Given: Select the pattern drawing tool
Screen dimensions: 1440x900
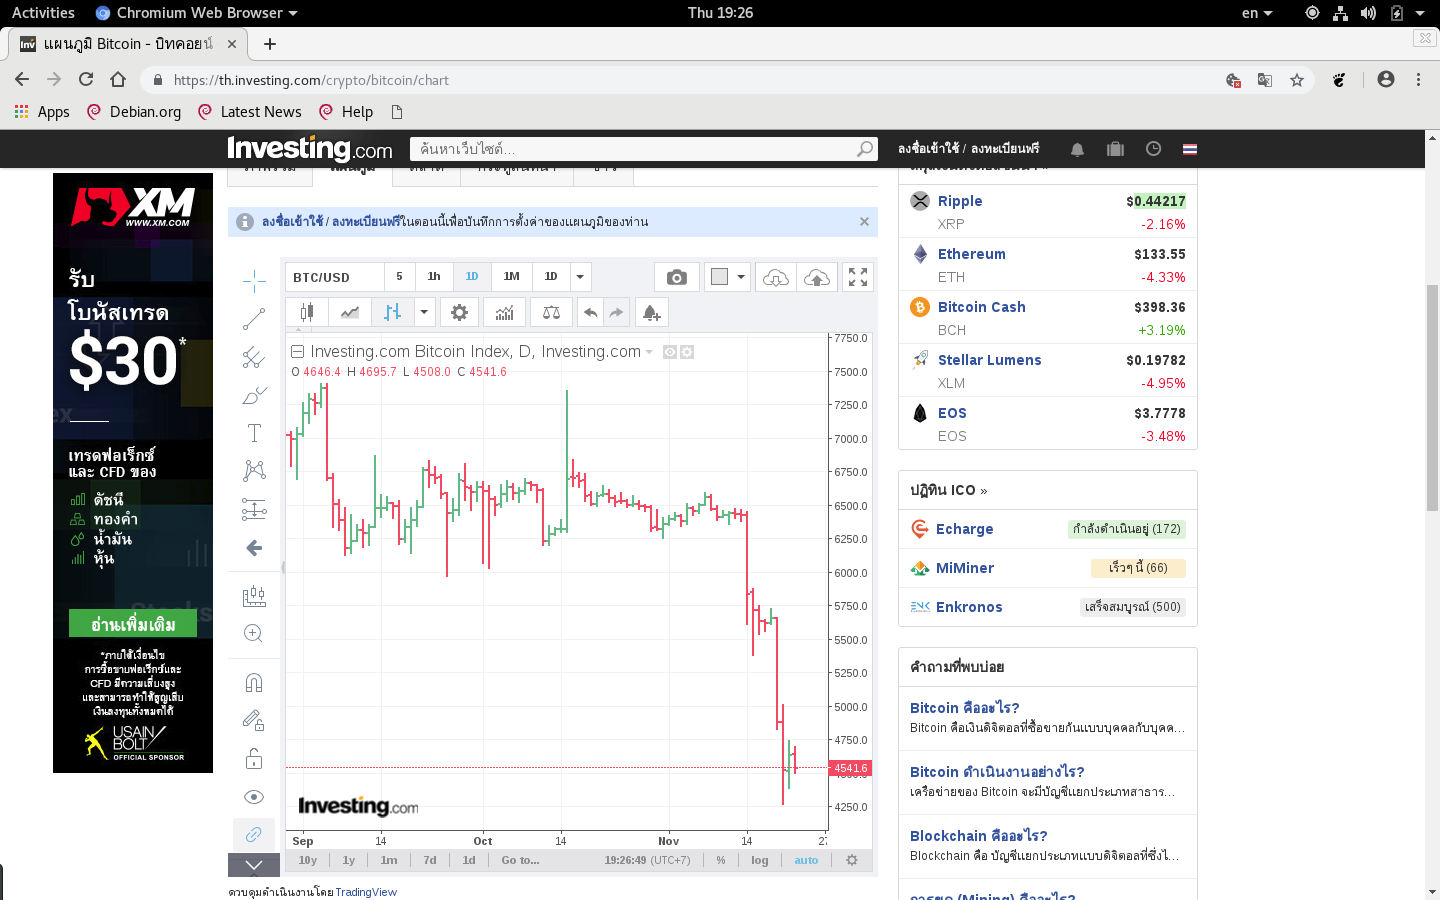Looking at the screenshot, I should pos(254,471).
